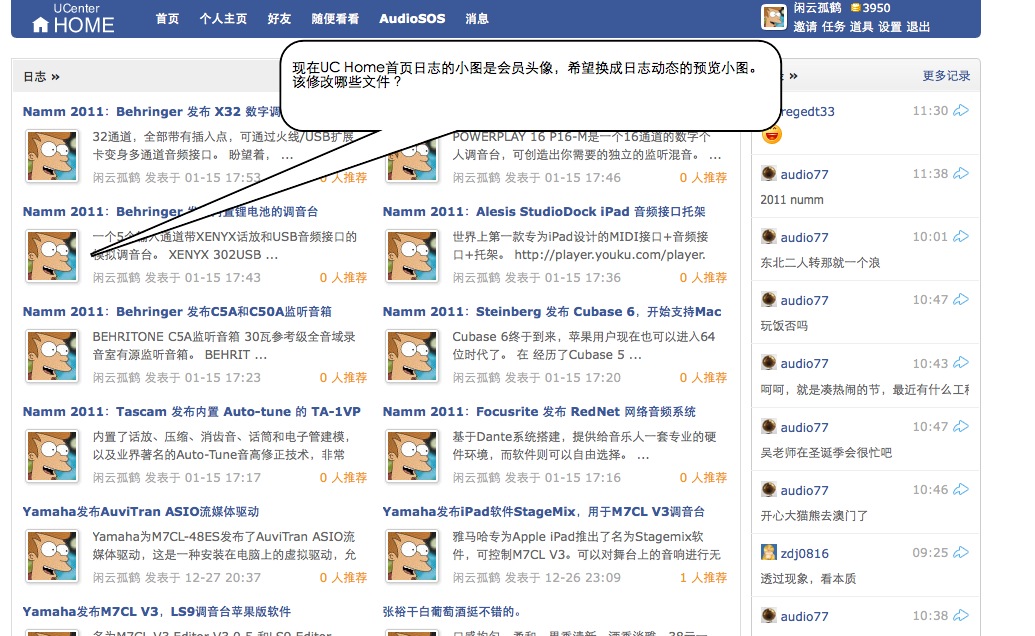1035x636 pixels.
Task: Open '张裕干白葡萄酒挺不错的。' post
Action: pyautogui.click(x=451, y=612)
